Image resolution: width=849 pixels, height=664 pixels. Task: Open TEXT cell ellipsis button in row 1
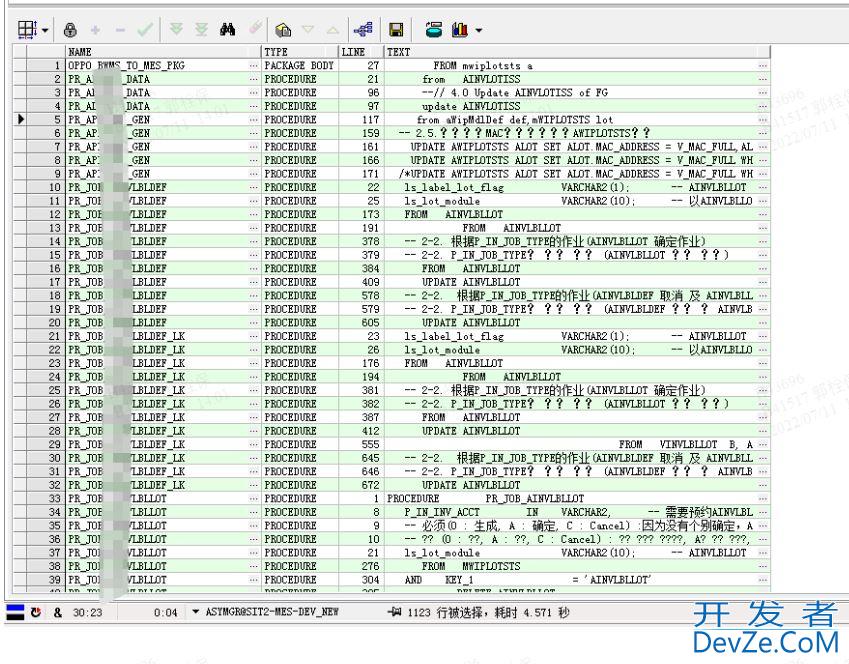(763, 66)
